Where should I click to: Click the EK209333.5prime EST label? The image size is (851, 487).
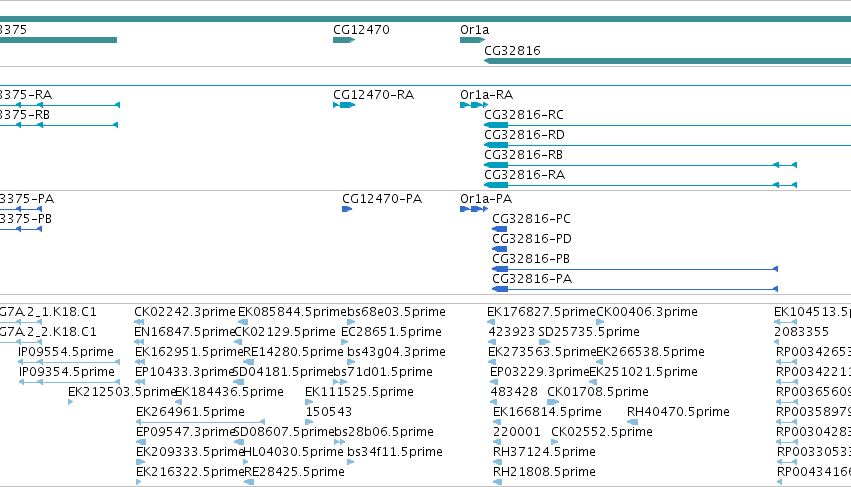190,452
